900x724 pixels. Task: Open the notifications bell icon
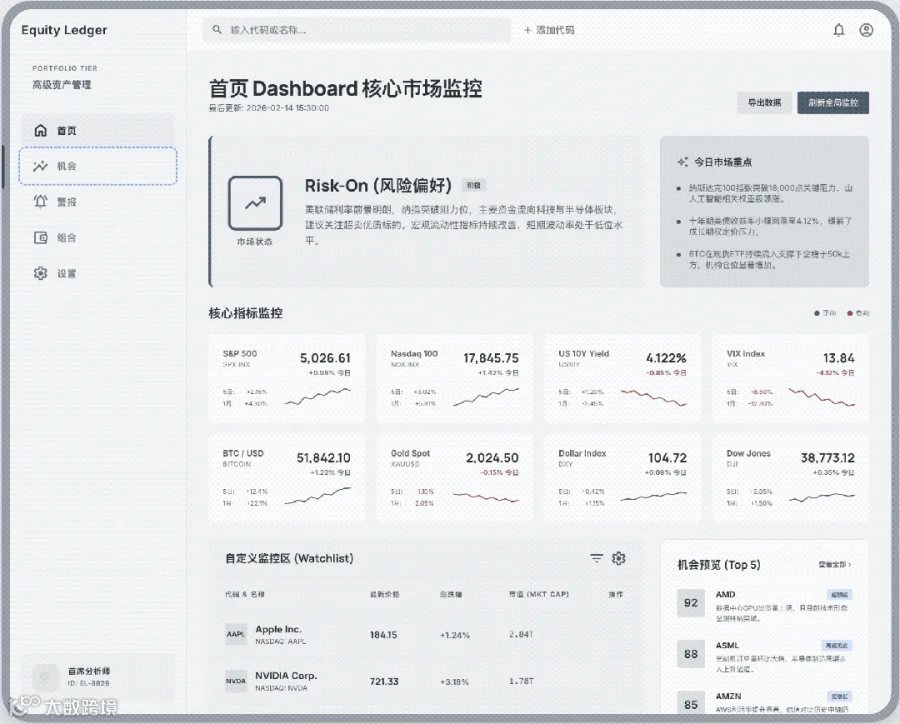tap(839, 30)
